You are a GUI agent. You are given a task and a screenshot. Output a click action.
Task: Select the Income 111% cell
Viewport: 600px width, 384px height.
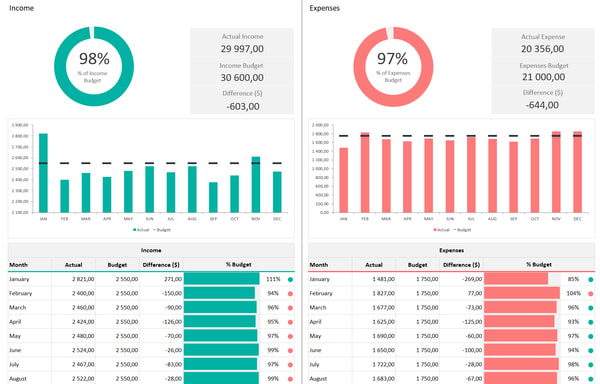[273, 279]
